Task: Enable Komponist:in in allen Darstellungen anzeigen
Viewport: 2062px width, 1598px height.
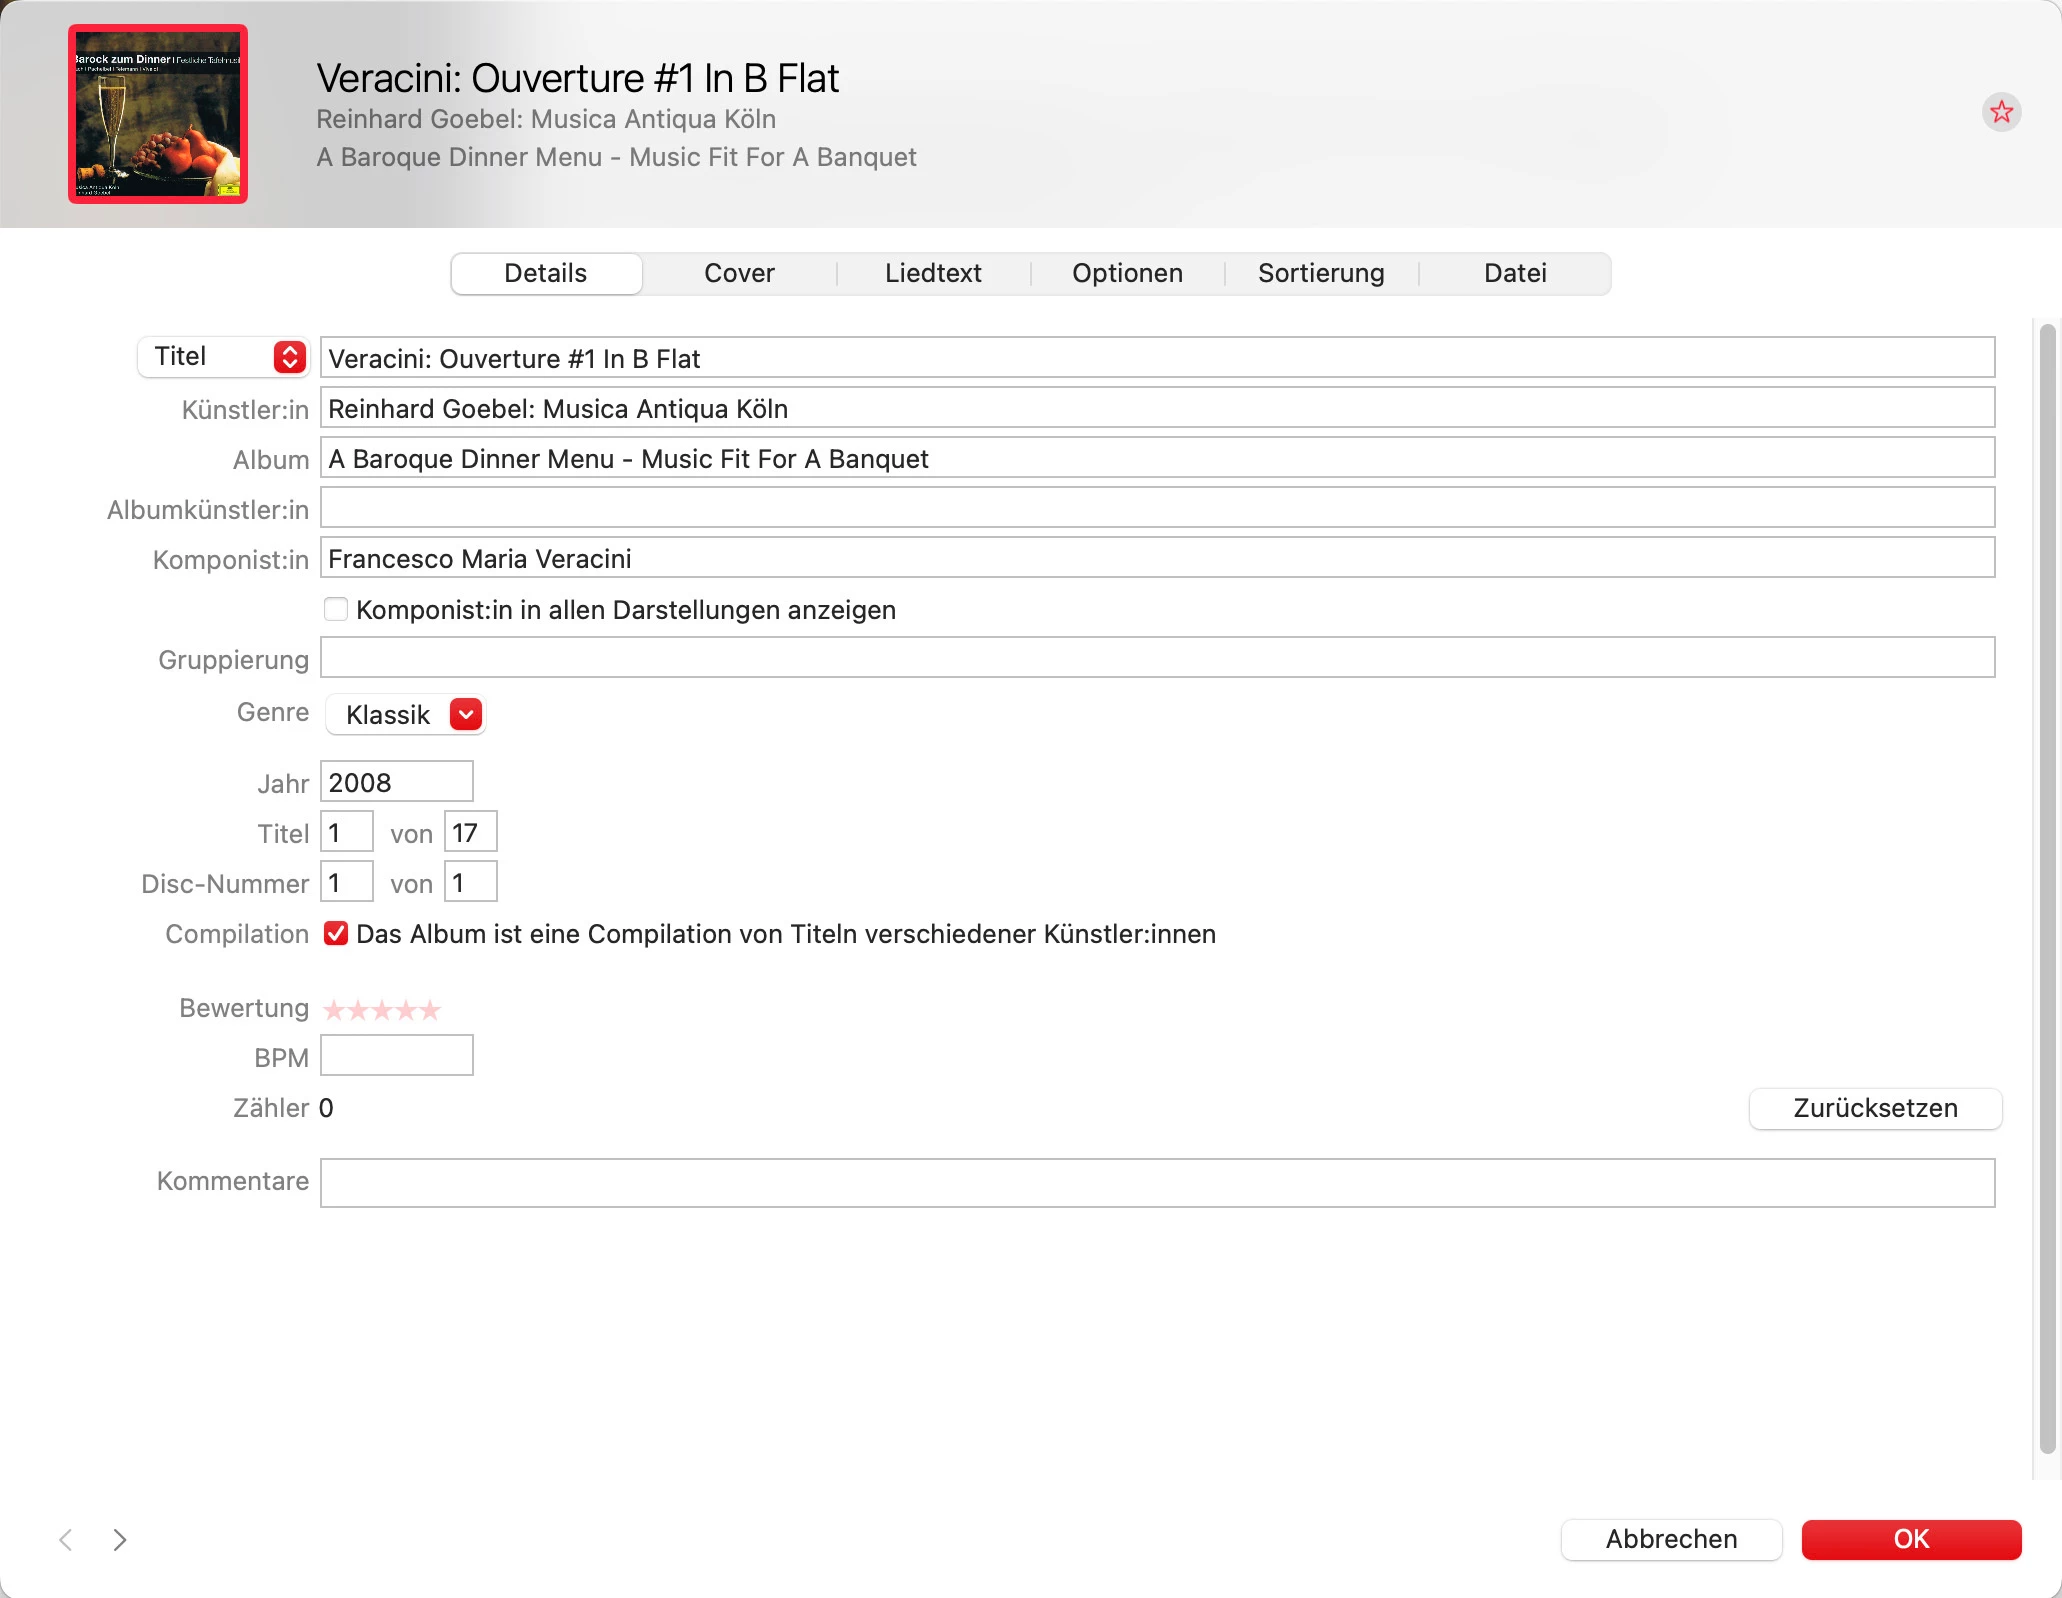Action: 336,609
